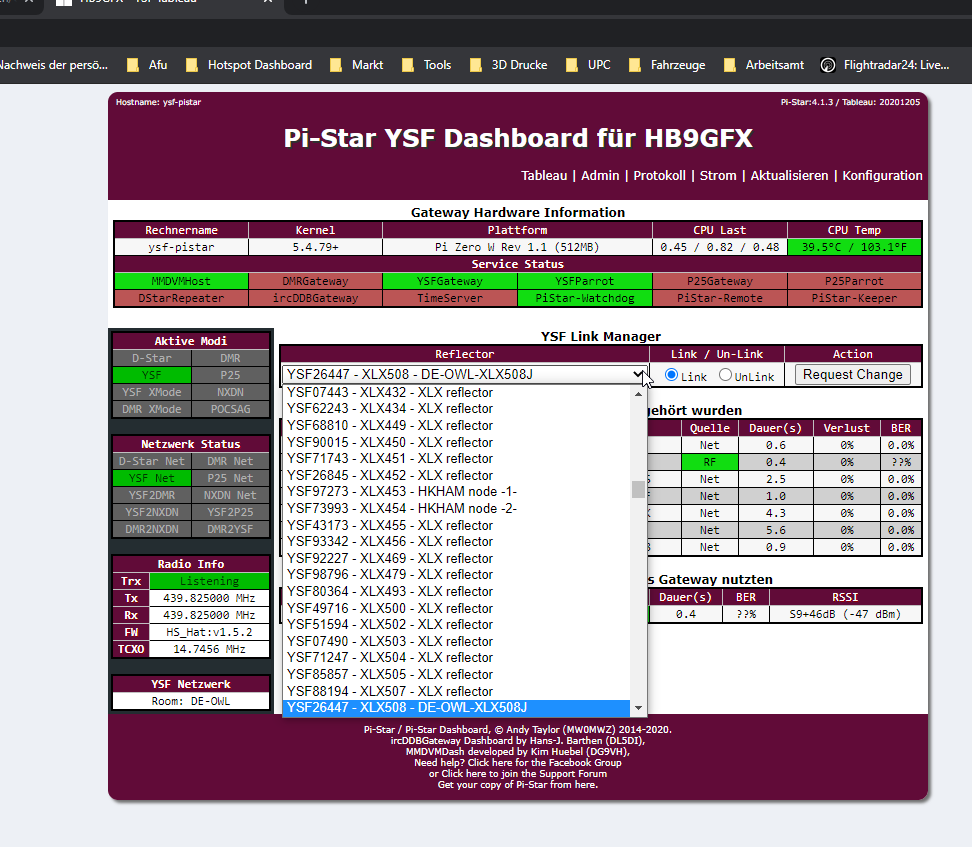Choose YSF49716 - XLX500 reflector option
This screenshot has width=972, height=847.
(456, 608)
